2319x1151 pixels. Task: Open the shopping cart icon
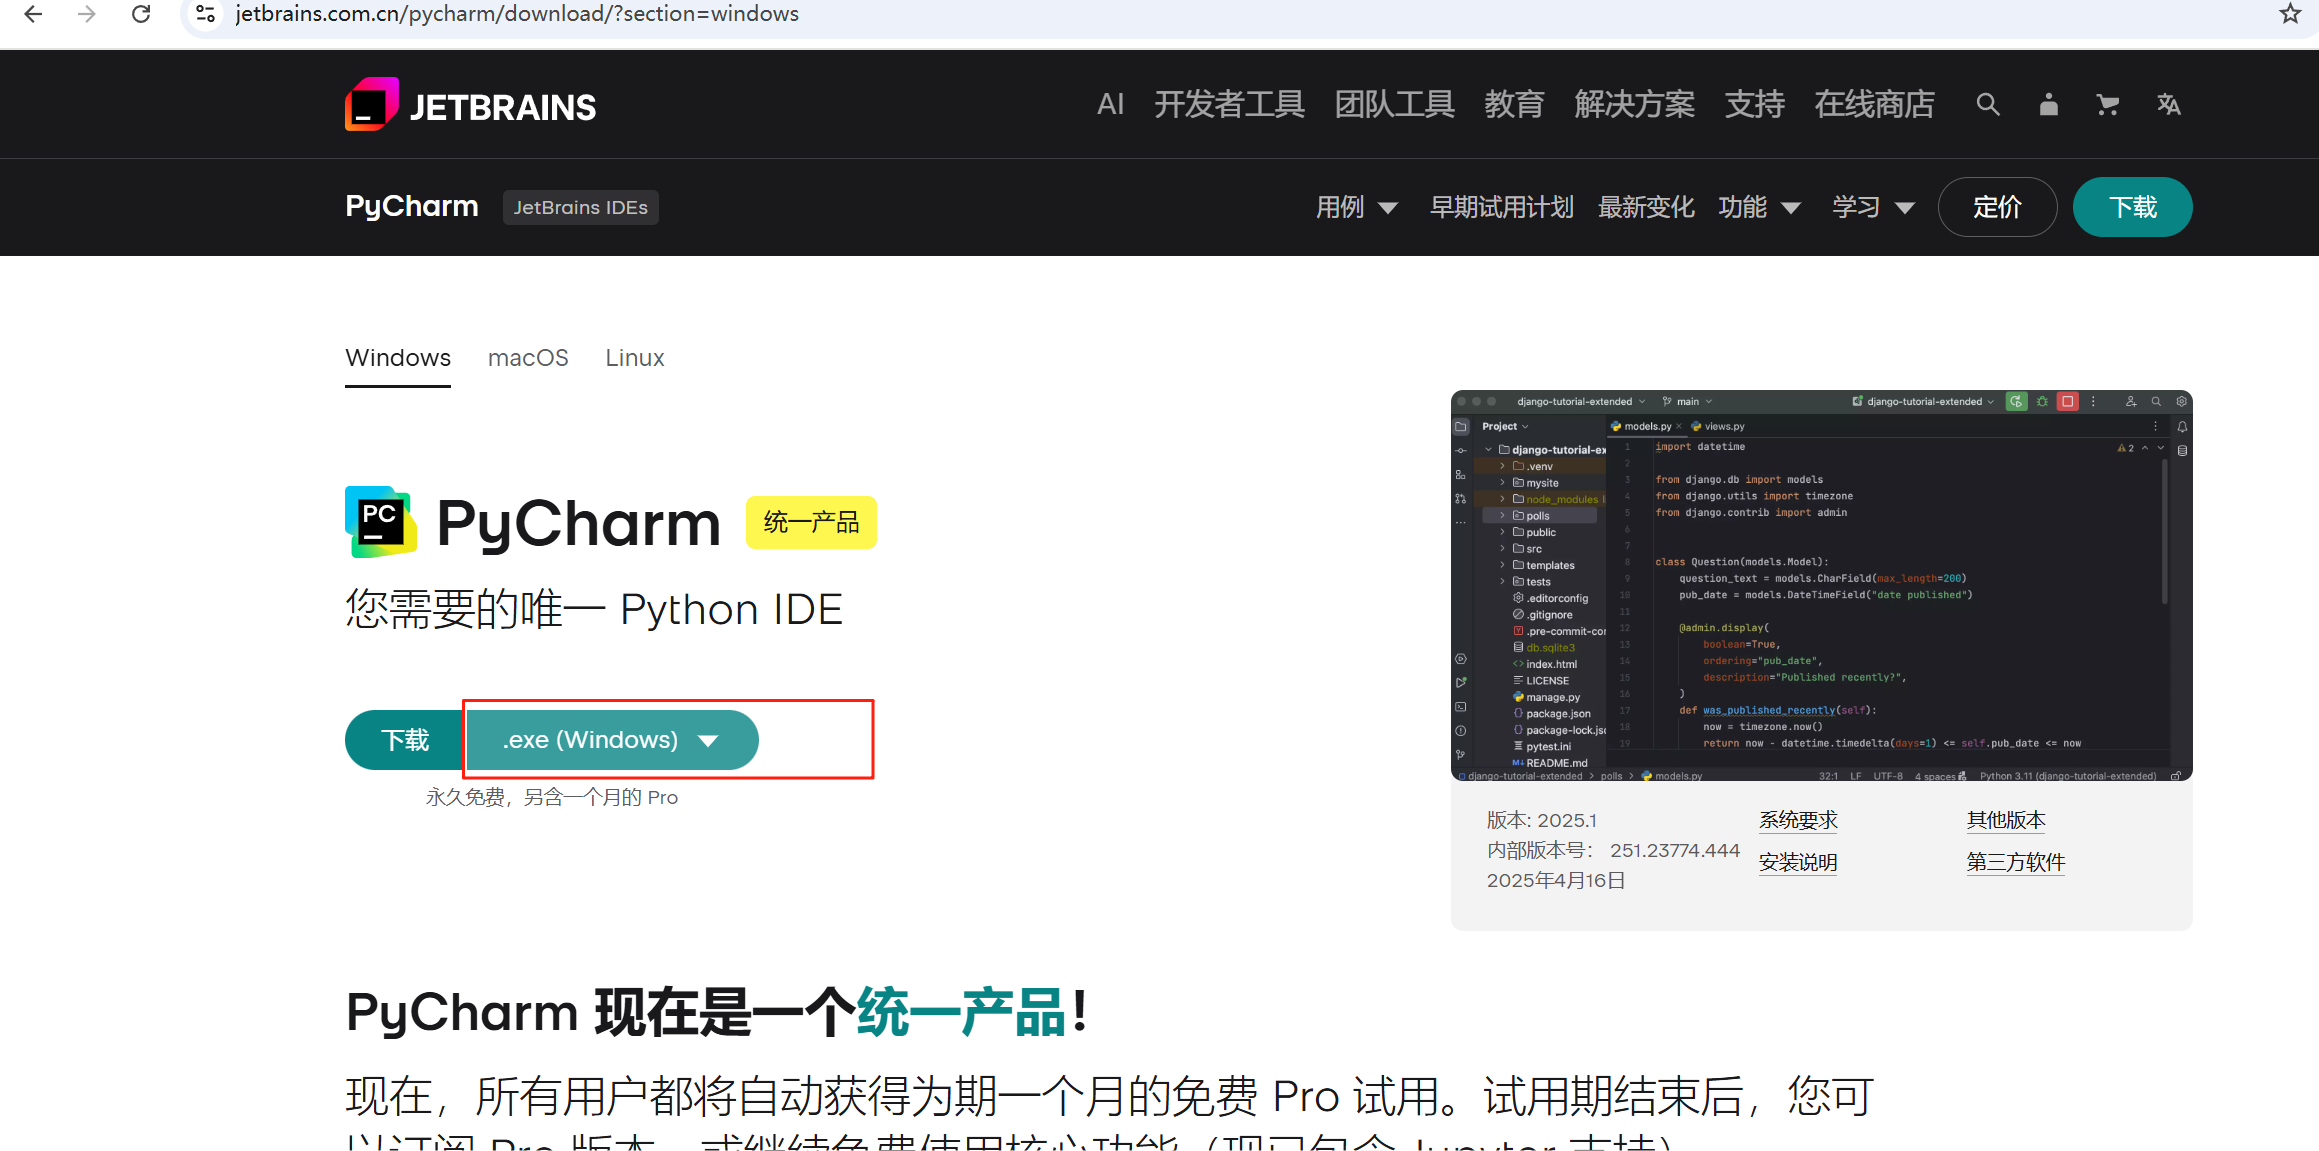tap(2108, 105)
